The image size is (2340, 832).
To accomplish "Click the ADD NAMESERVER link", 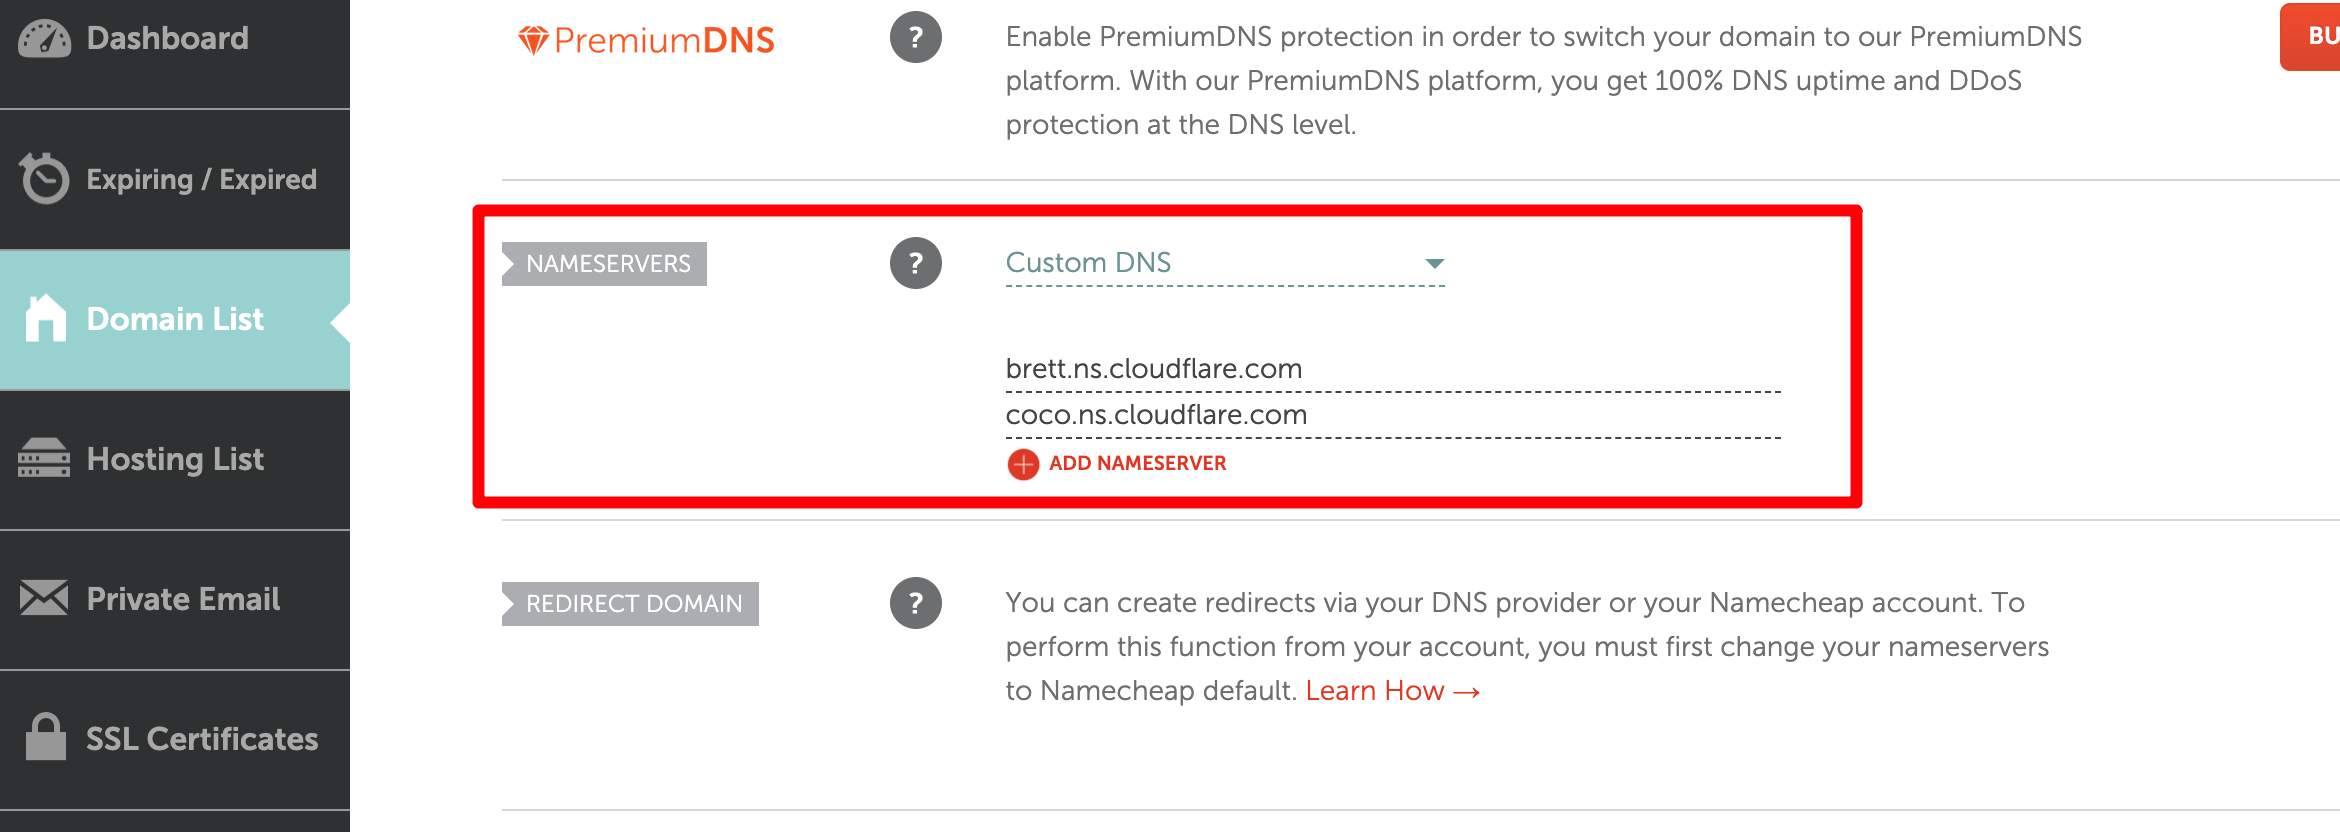I will click(x=1137, y=464).
